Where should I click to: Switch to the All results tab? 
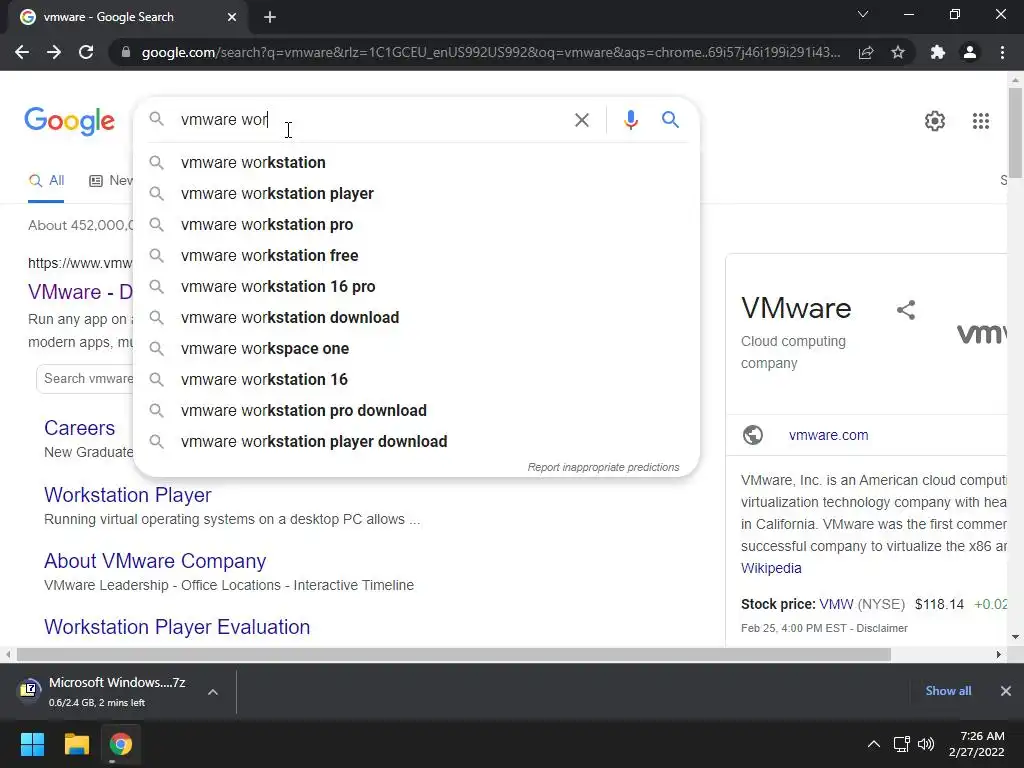pyautogui.click(x=46, y=181)
